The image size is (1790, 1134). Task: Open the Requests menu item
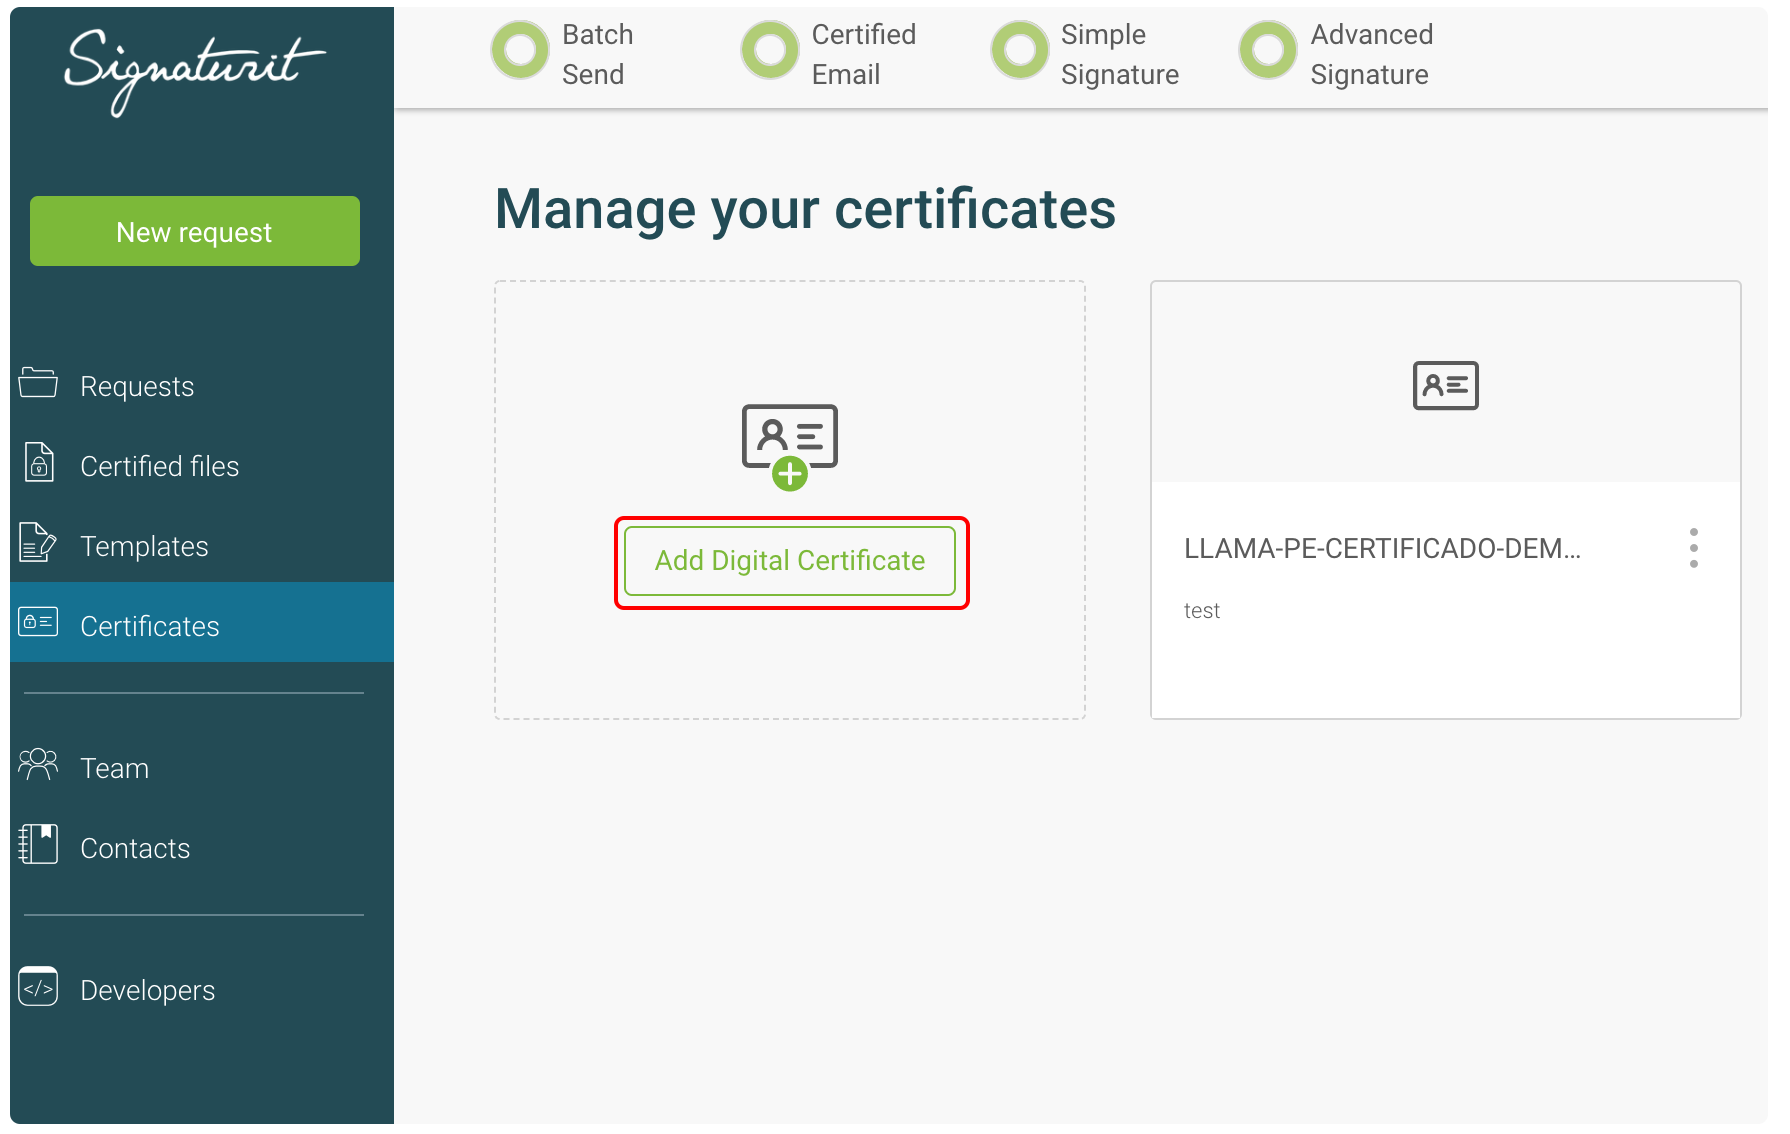click(137, 386)
